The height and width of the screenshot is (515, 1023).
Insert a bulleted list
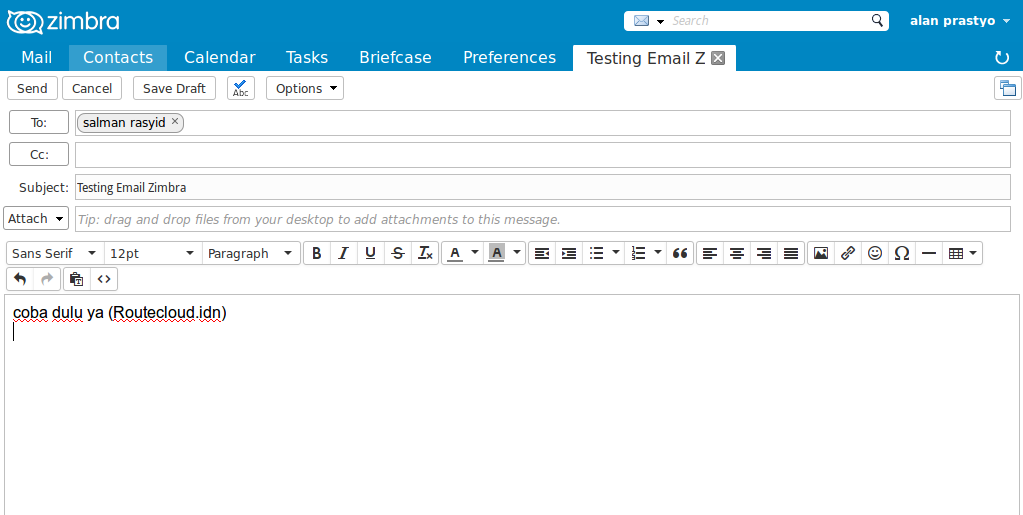(x=596, y=253)
